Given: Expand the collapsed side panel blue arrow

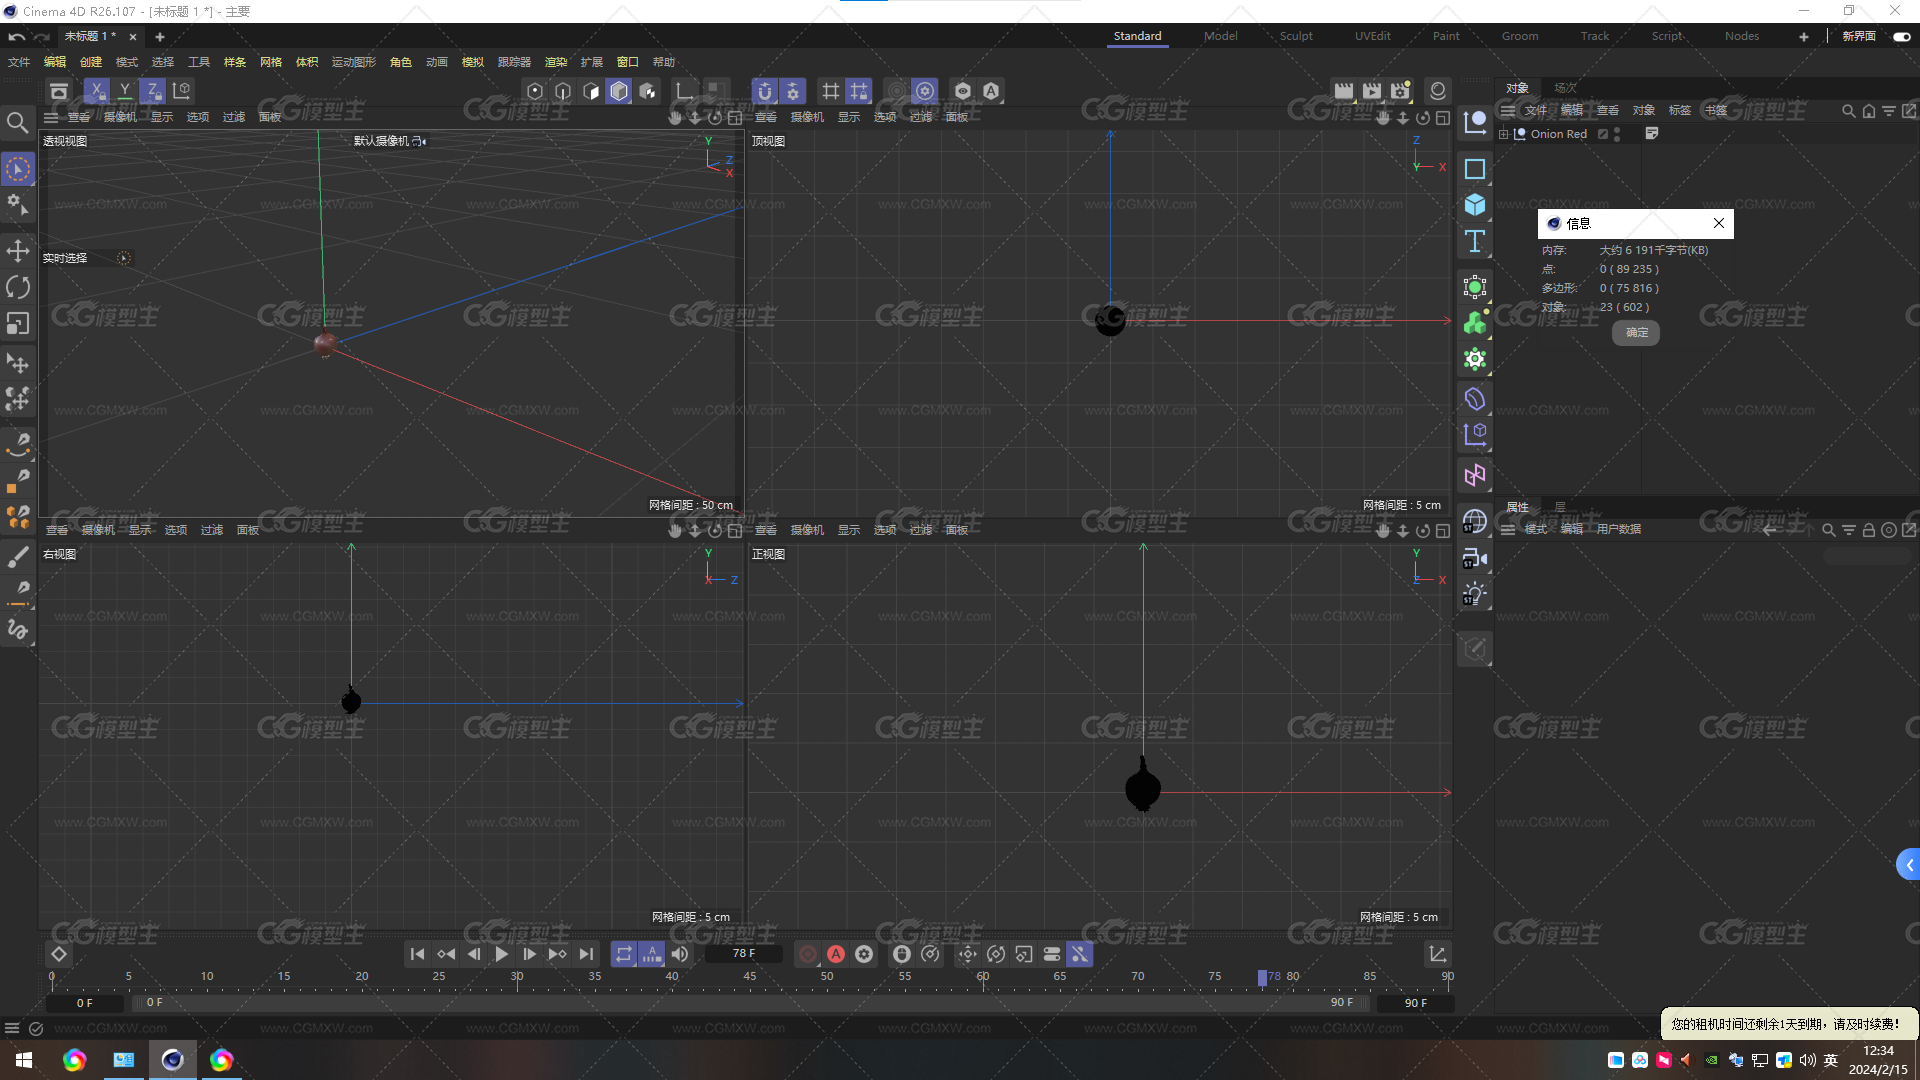Looking at the screenshot, I should [1908, 865].
